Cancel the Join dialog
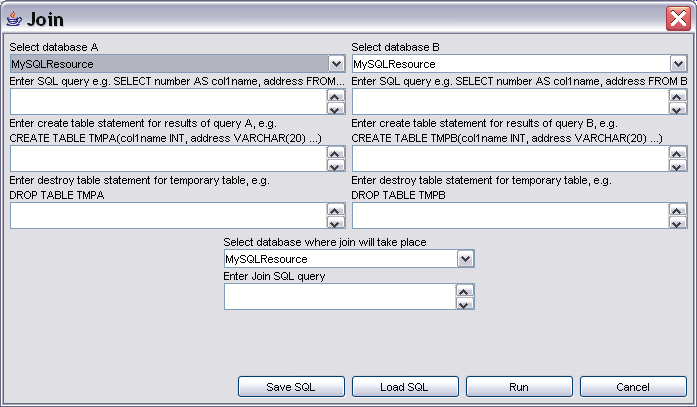The image size is (697, 407). (633, 387)
